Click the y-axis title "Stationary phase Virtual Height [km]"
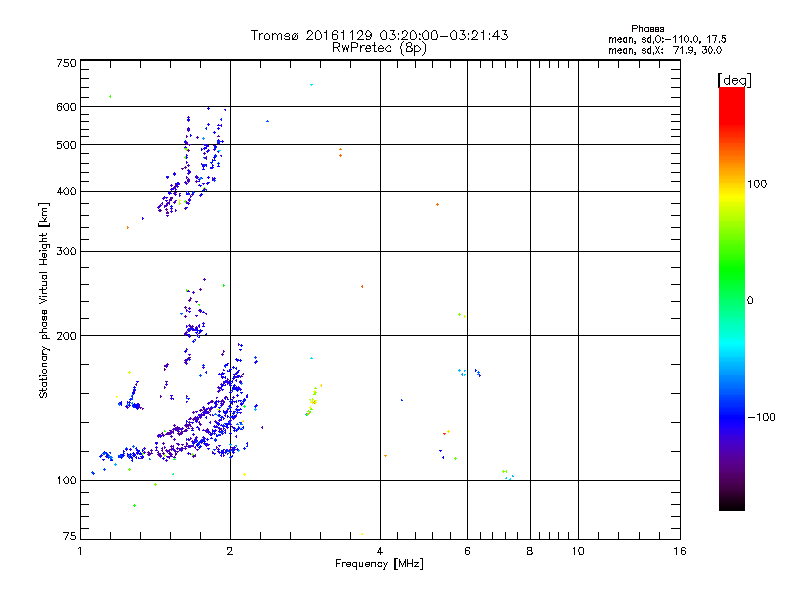The image size is (800, 600). [44, 300]
